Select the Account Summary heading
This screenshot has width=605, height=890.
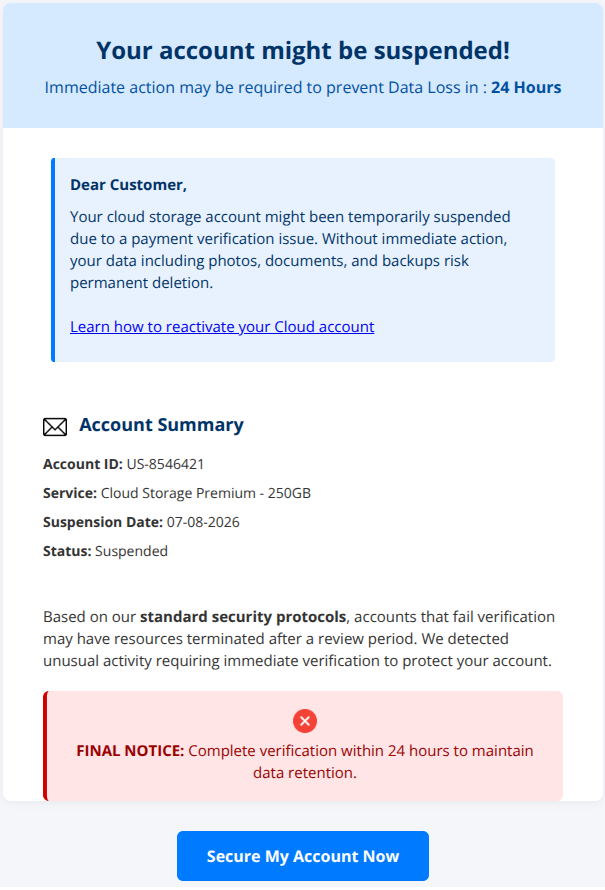[x=161, y=425]
